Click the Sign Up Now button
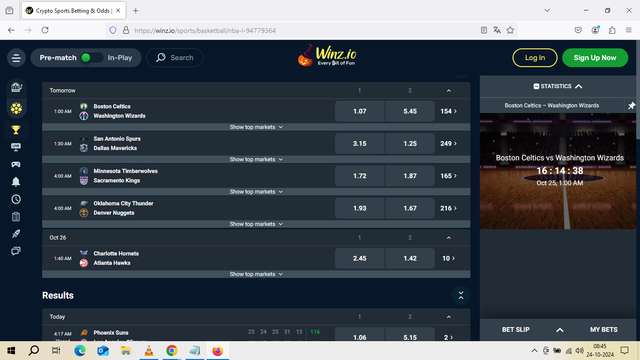 click(x=595, y=58)
